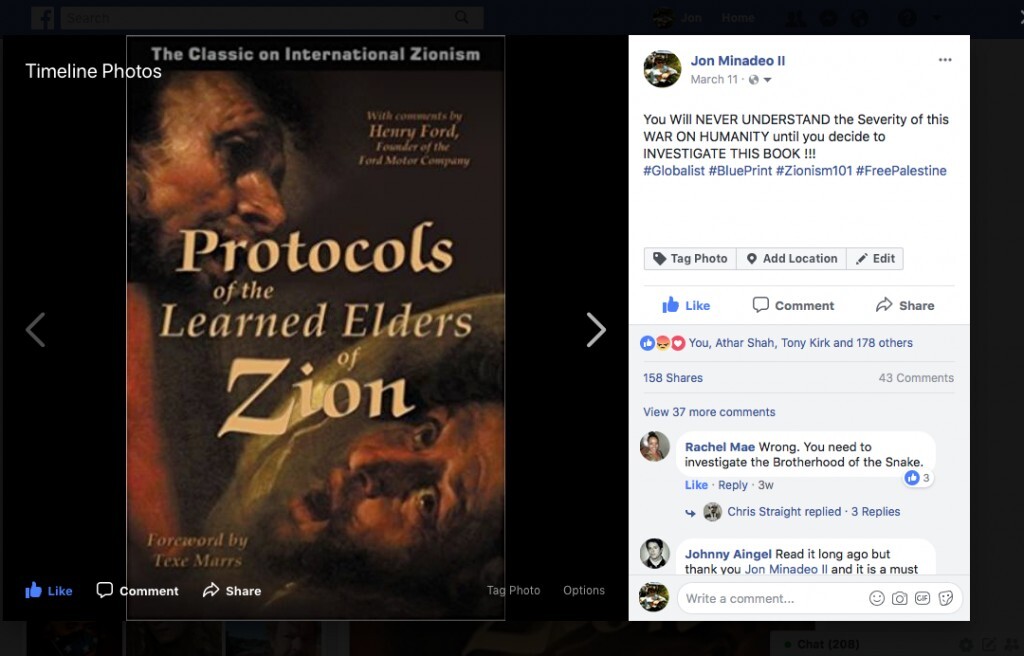Open the #FreePalestine hashtag link
Screen dimensions: 1024x656
901,171
